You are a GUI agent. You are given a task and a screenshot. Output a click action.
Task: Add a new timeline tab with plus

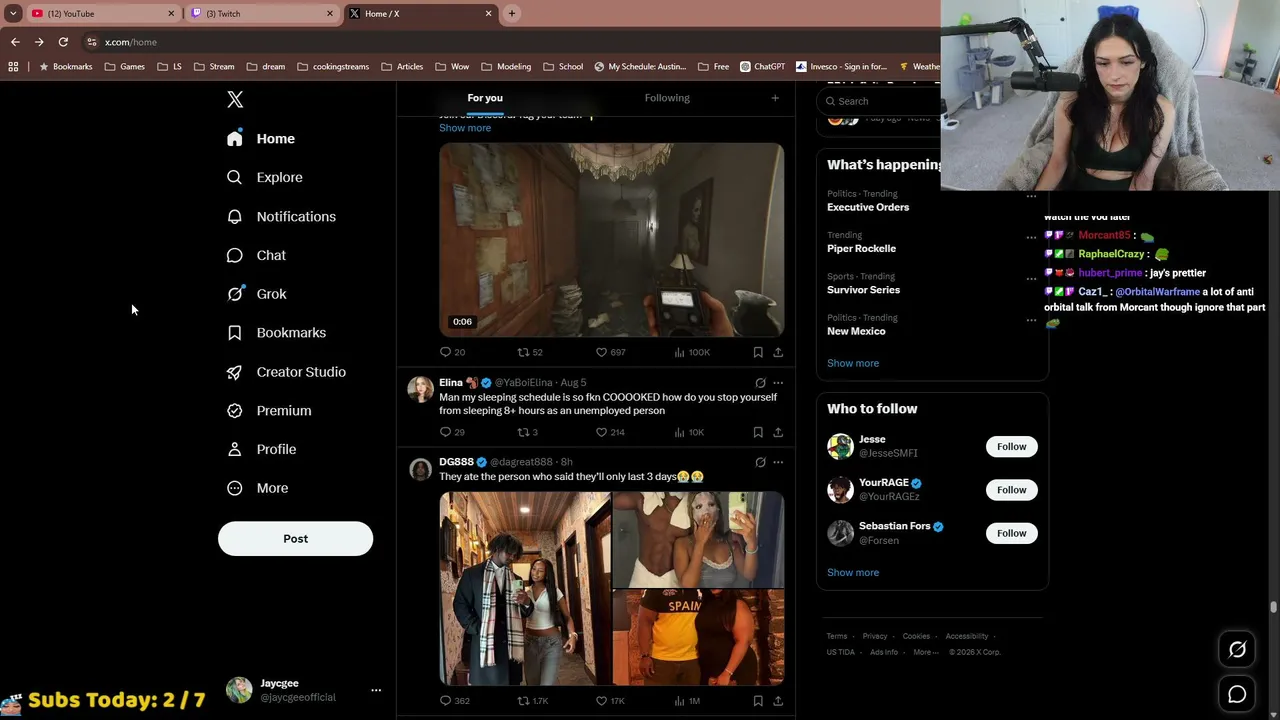[775, 98]
